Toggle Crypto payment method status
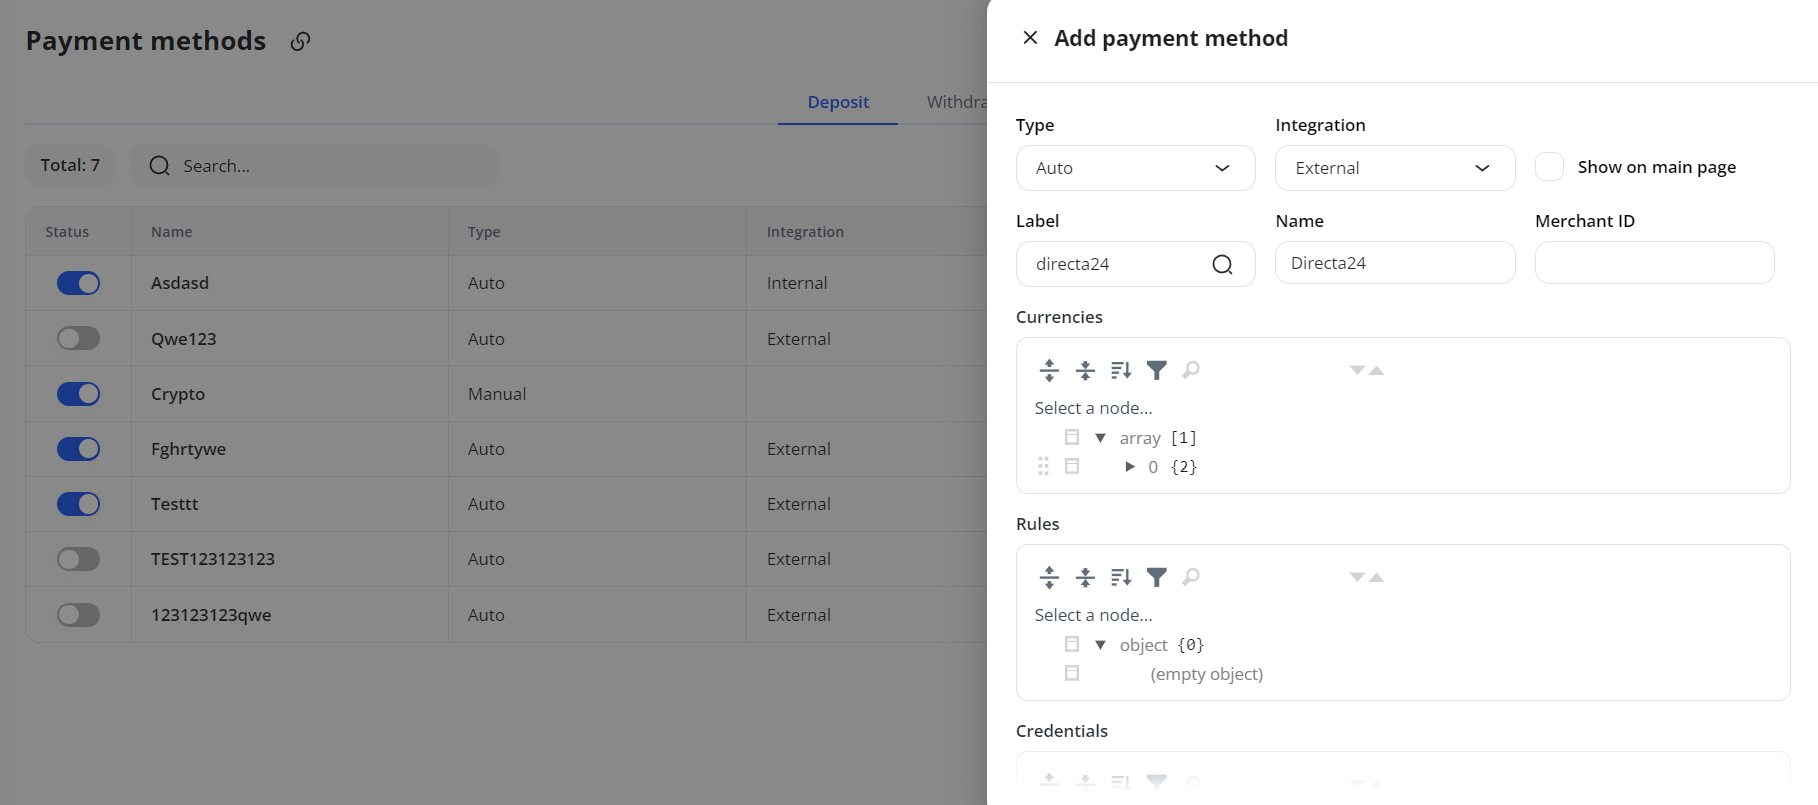1818x805 pixels. pyautogui.click(x=78, y=394)
